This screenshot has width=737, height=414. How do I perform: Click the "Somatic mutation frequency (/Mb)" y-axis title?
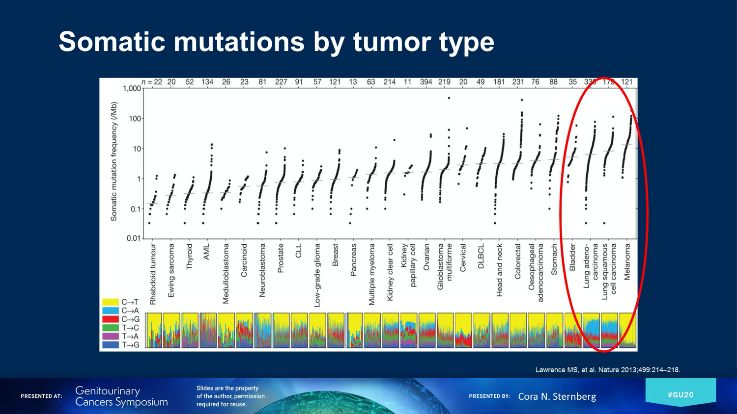click(113, 162)
